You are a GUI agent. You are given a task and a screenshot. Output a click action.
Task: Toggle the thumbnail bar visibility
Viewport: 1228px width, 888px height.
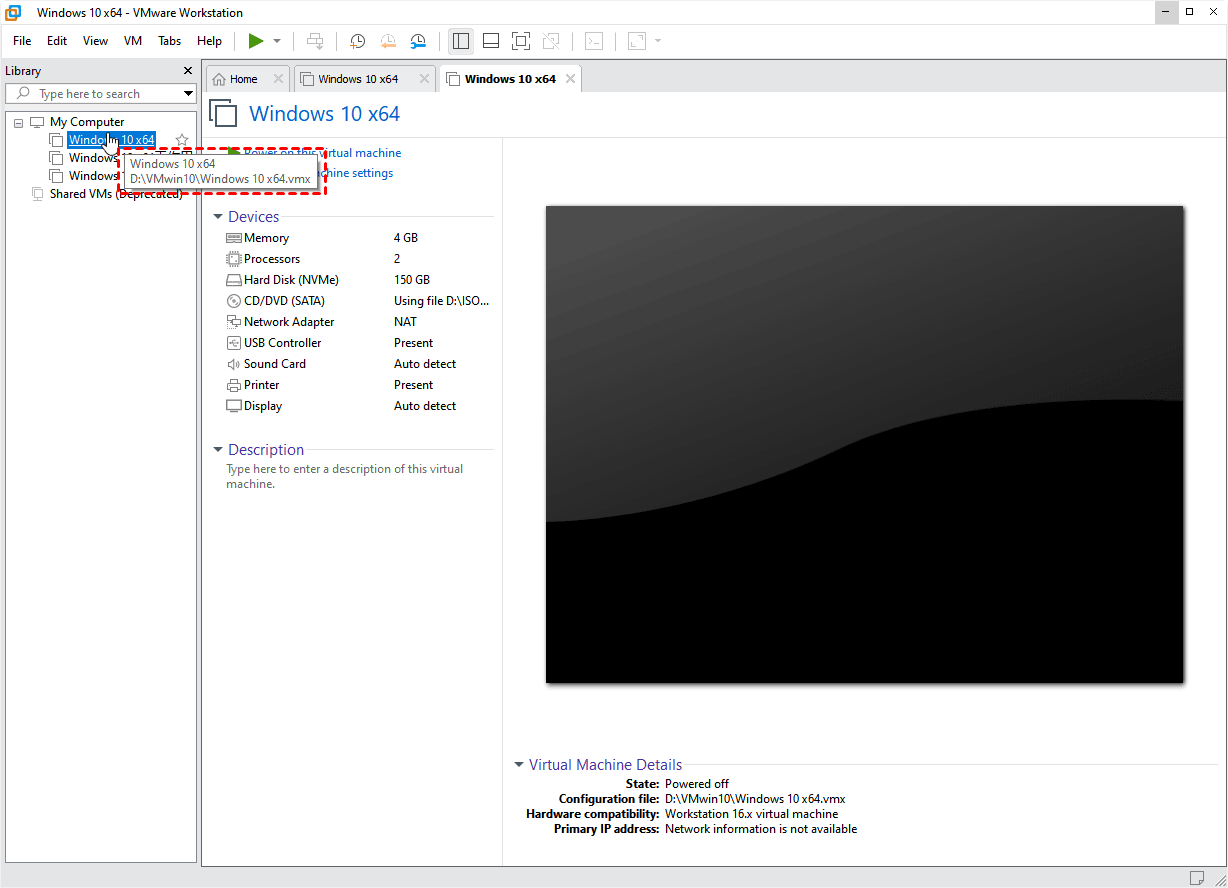click(491, 41)
